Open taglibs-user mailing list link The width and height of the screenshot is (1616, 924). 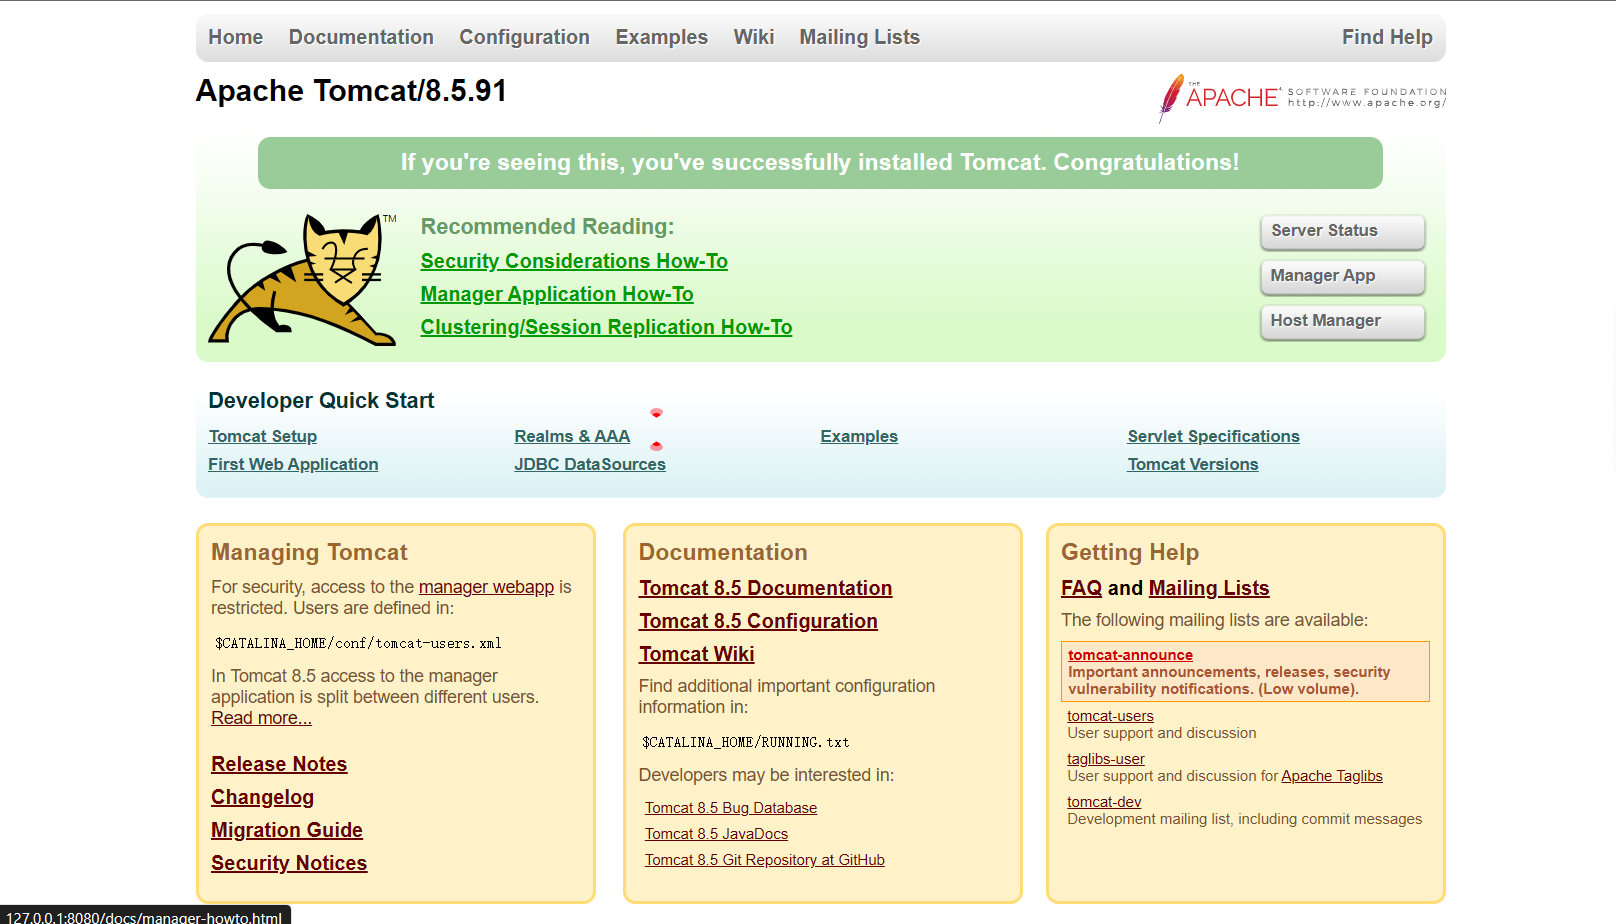[x=1105, y=759]
